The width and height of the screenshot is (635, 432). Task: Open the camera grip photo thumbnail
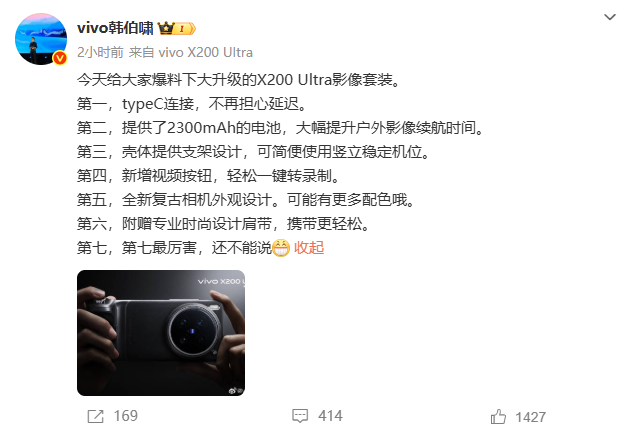tap(161, 333)
